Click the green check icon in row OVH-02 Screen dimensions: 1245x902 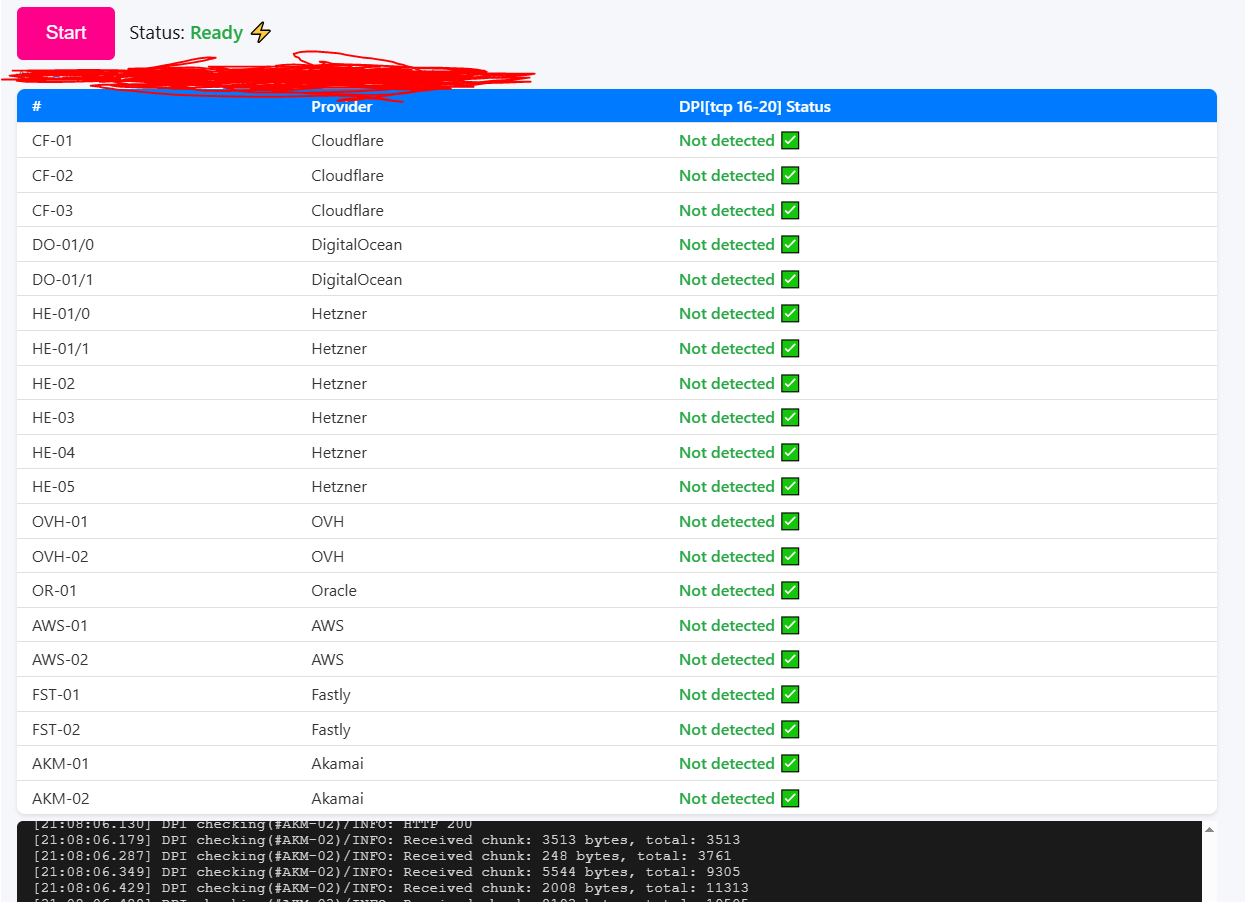pyautogui.click(x=790, y=557)
